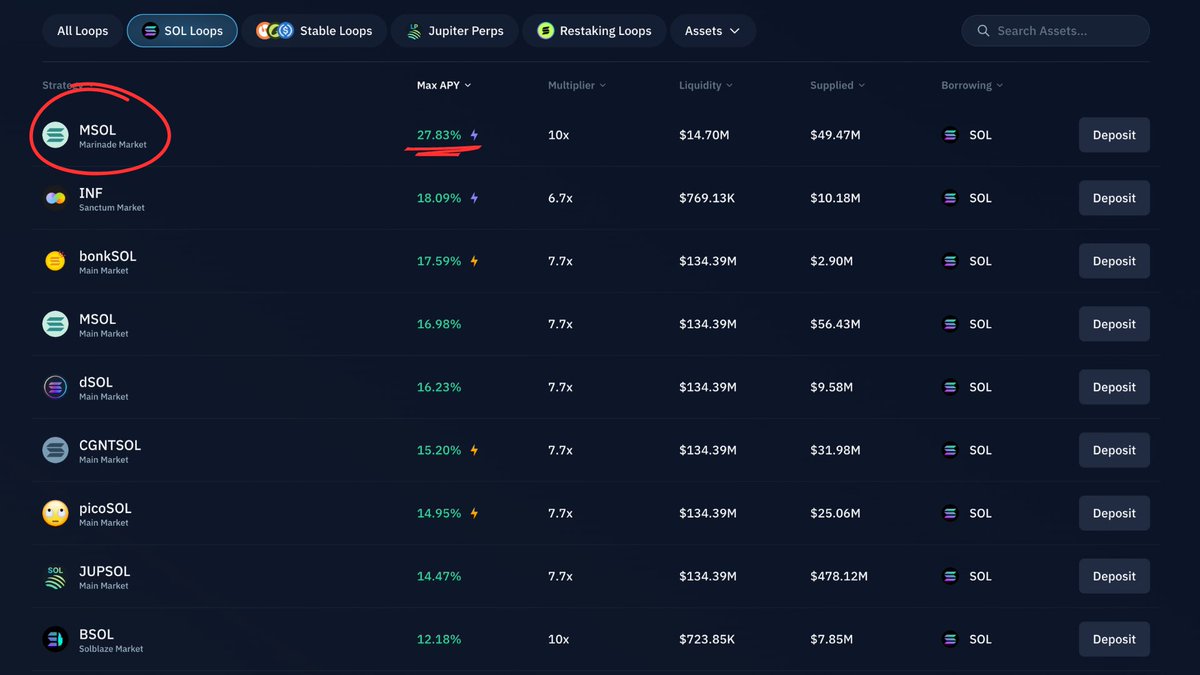Viewport: 1200px width, 675px height.
Task: Sort by the Borrowing column
Action: [x=972, y=85]
